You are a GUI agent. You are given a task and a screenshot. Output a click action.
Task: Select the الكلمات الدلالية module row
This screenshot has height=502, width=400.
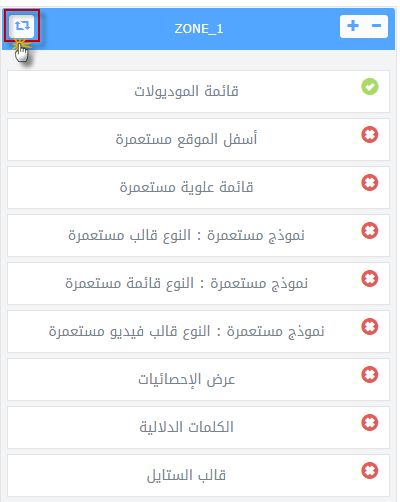[198, 427]
